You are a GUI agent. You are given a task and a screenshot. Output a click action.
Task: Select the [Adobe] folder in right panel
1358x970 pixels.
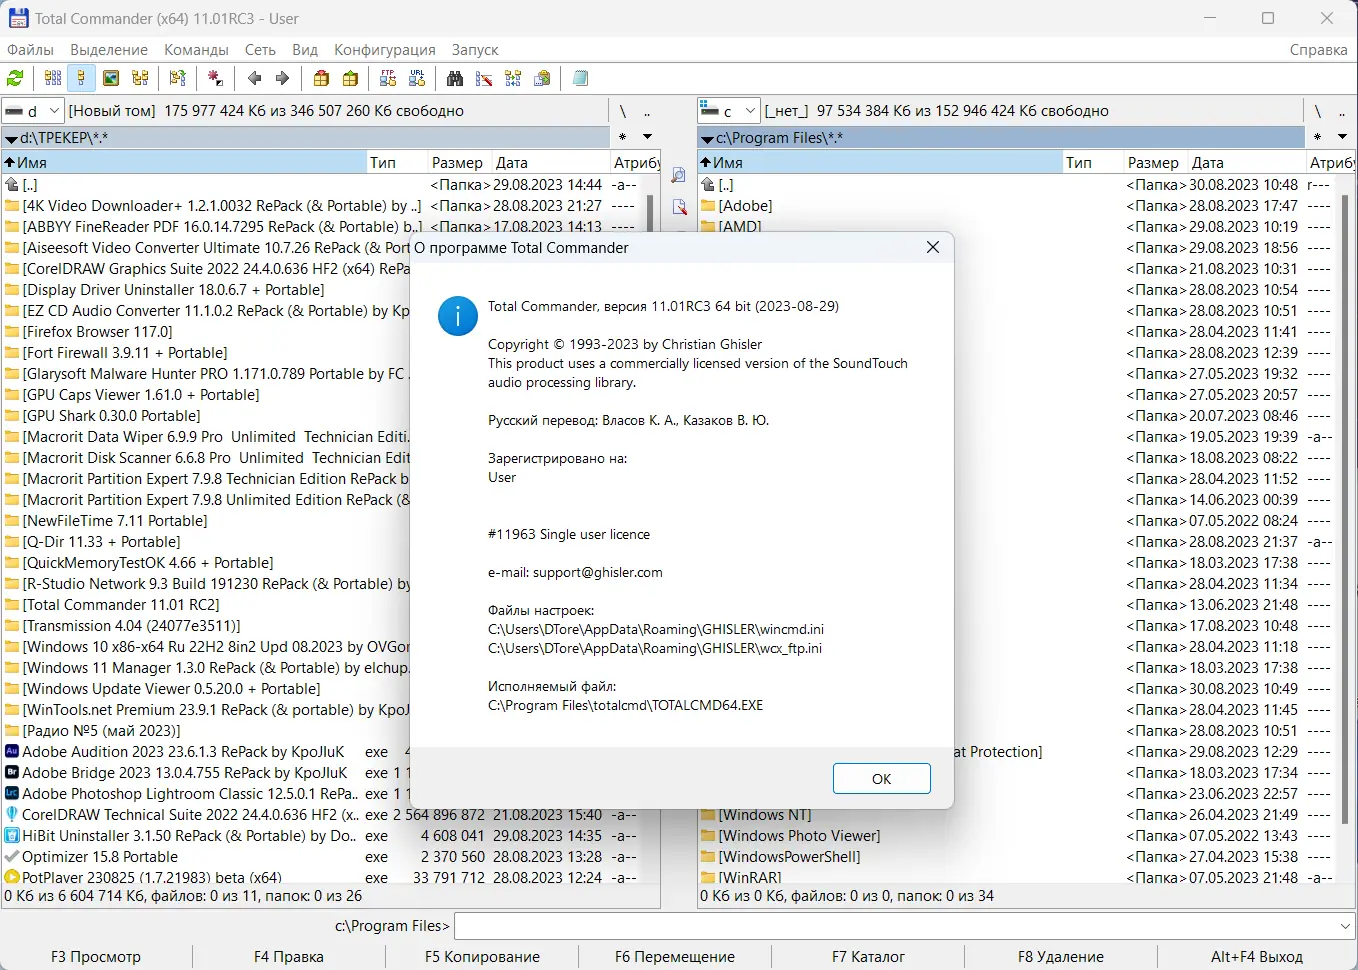click(x=745, y=205)
